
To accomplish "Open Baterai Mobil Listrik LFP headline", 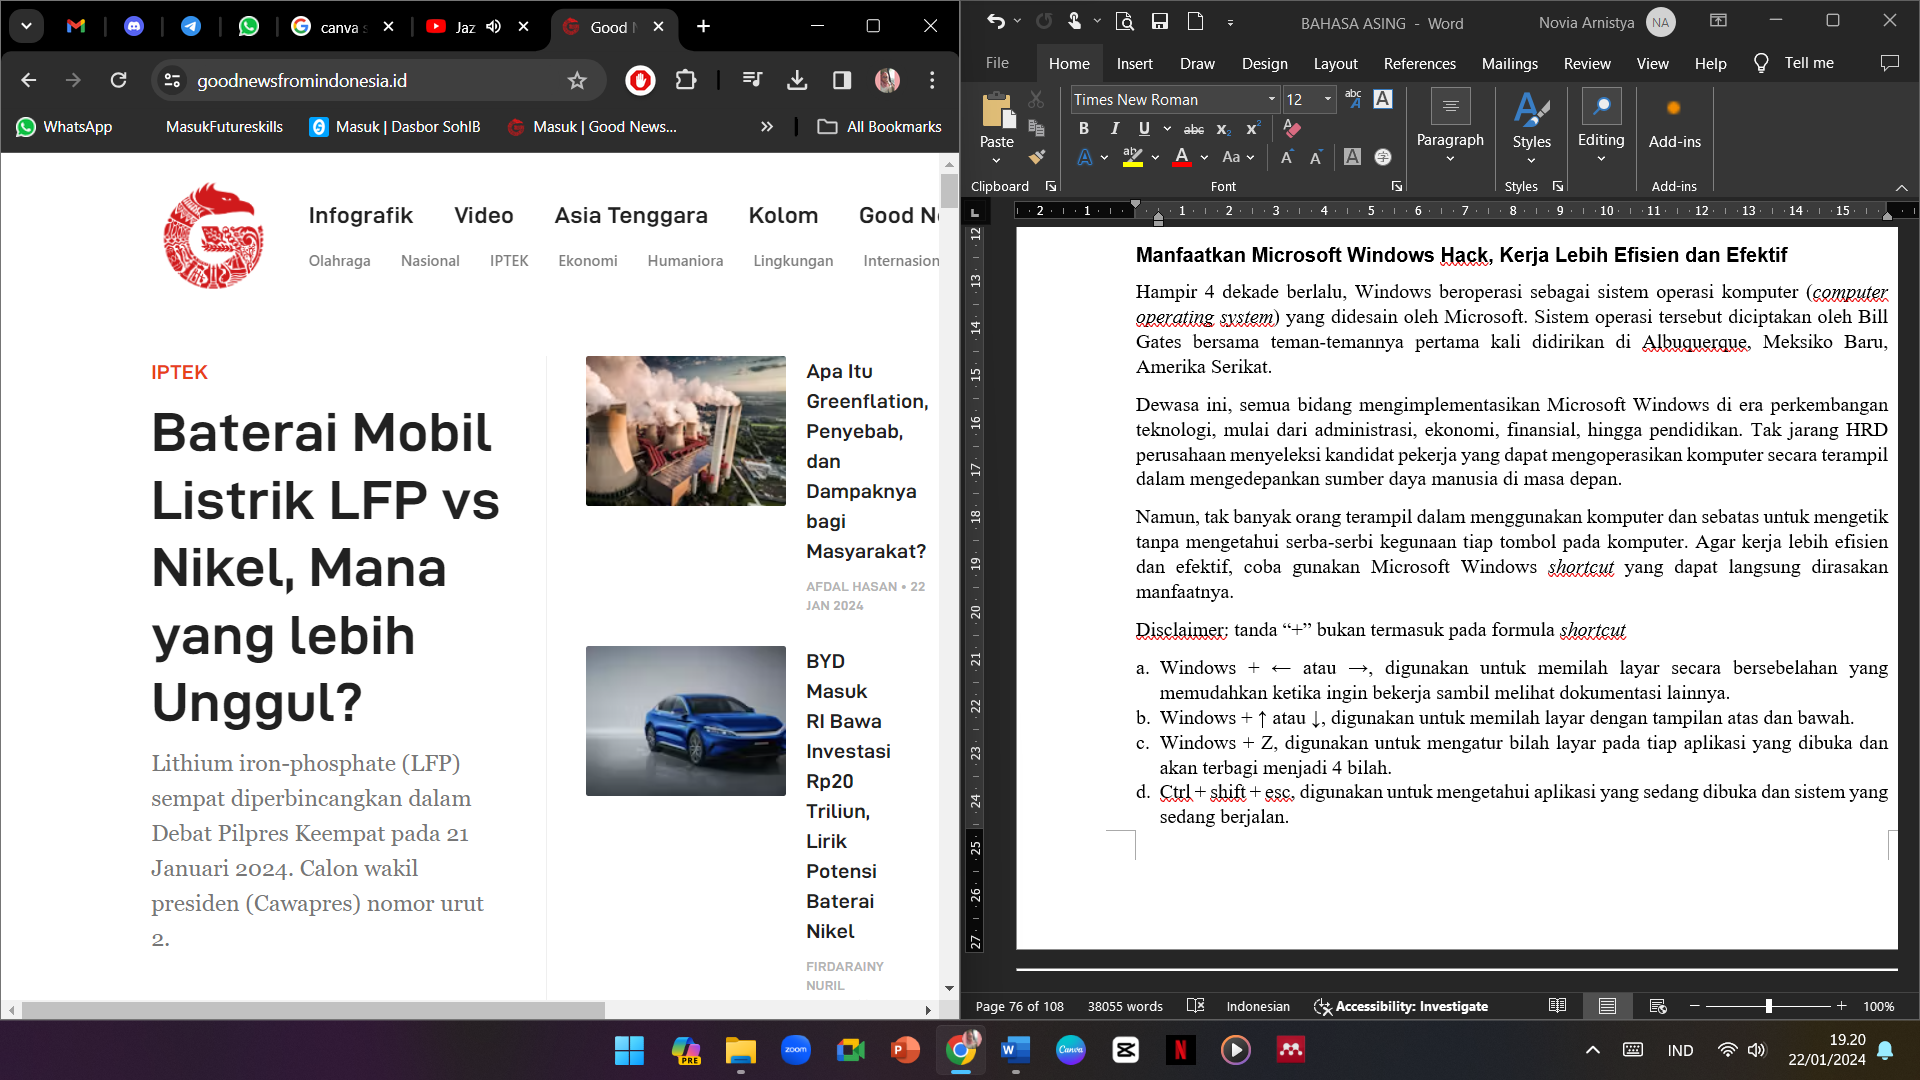I will point(325,567).
